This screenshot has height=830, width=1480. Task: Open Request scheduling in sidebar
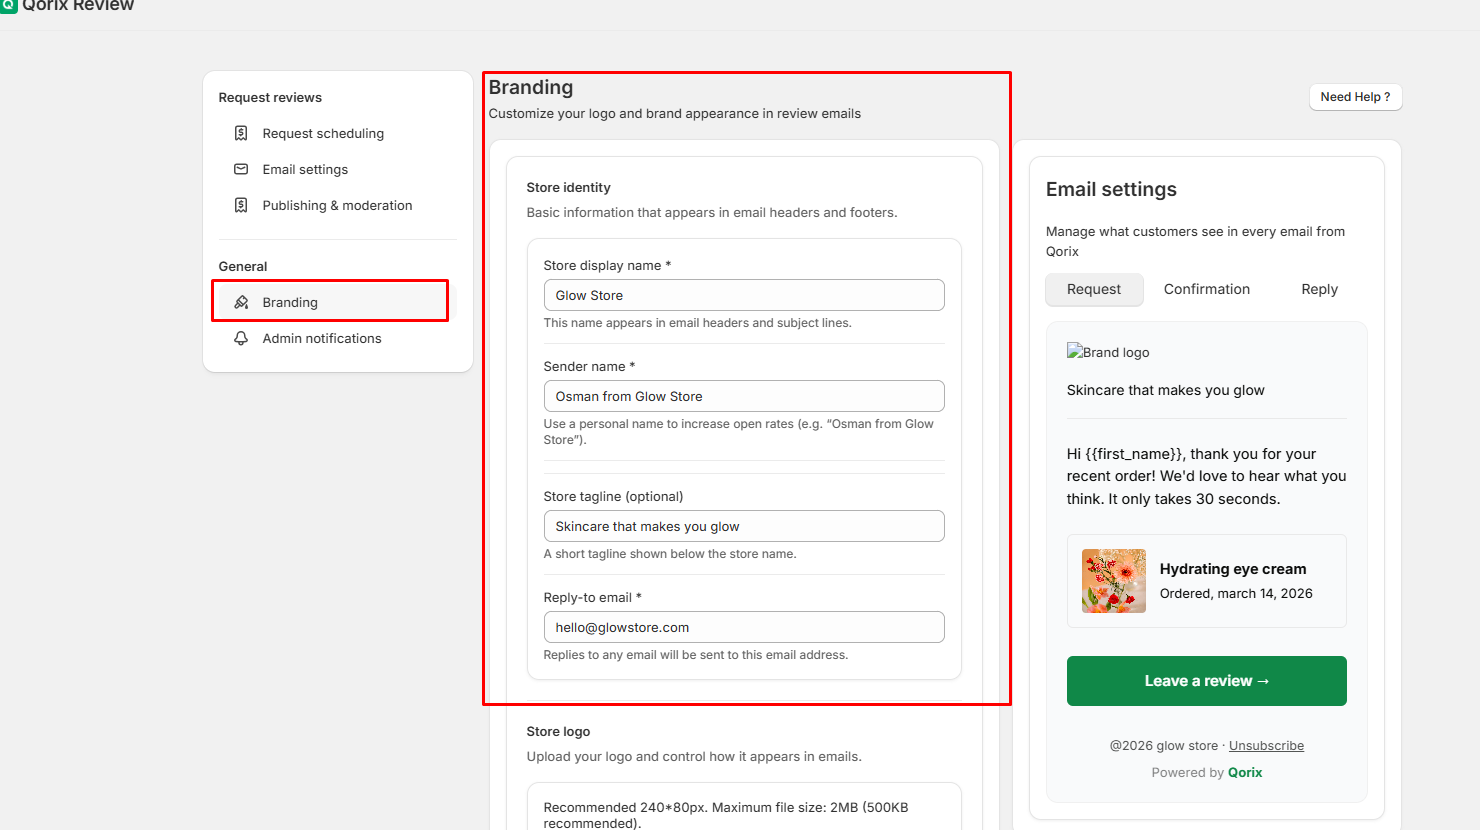(x=338, y=133)
